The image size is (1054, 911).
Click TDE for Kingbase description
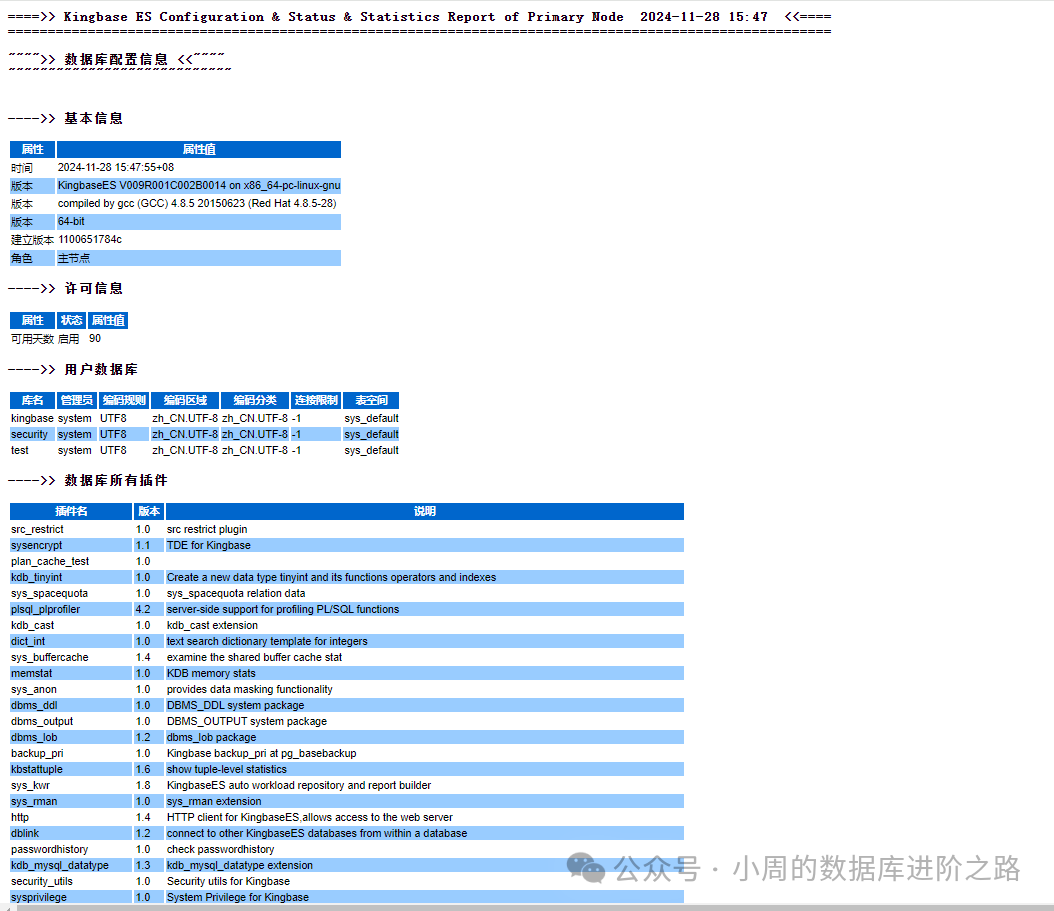208,545
